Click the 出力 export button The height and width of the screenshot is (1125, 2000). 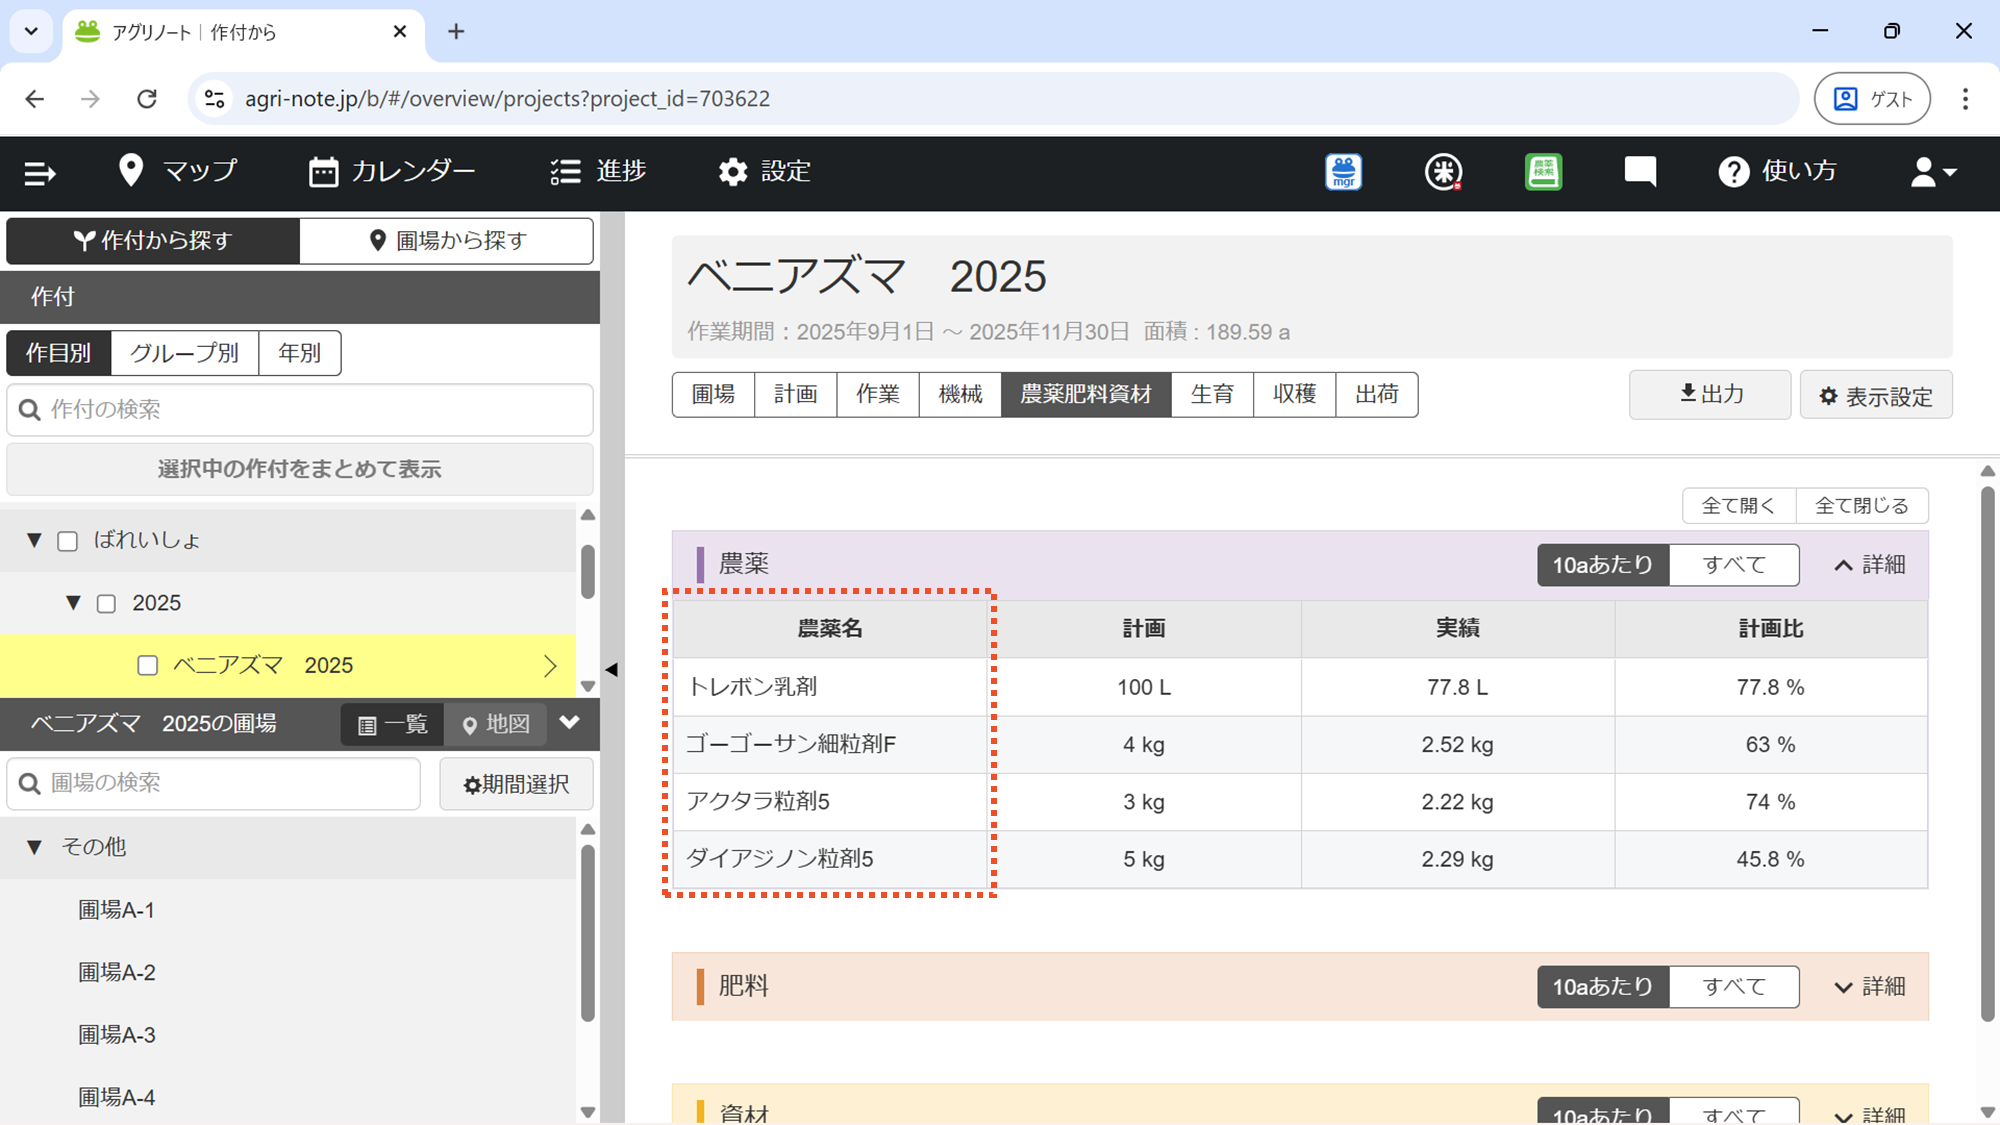tap(1709, 394)
